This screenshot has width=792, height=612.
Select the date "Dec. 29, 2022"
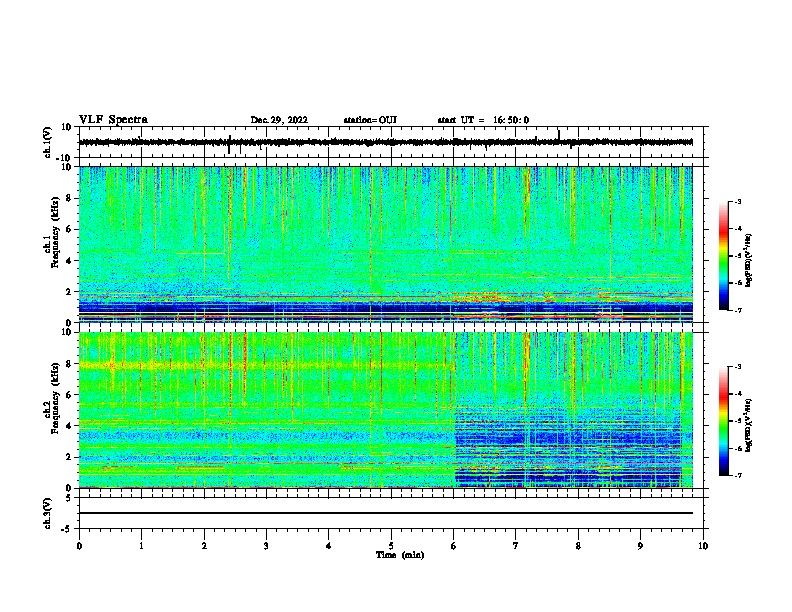(x=279, y=120)
